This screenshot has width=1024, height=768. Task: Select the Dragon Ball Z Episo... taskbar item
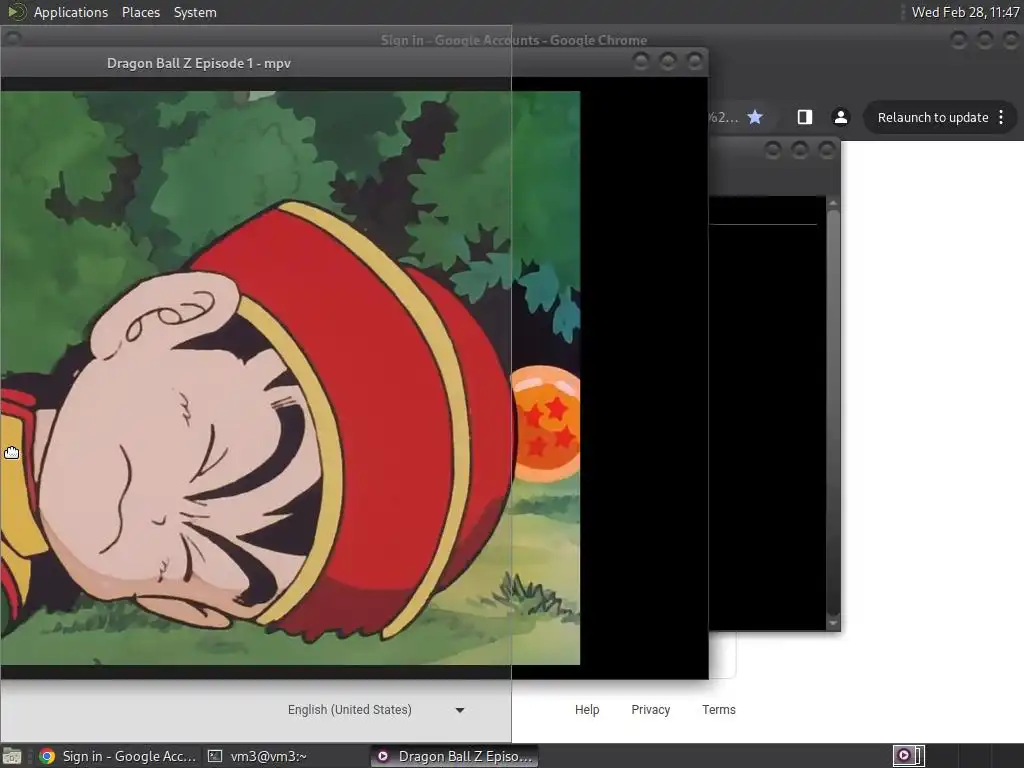454,756
